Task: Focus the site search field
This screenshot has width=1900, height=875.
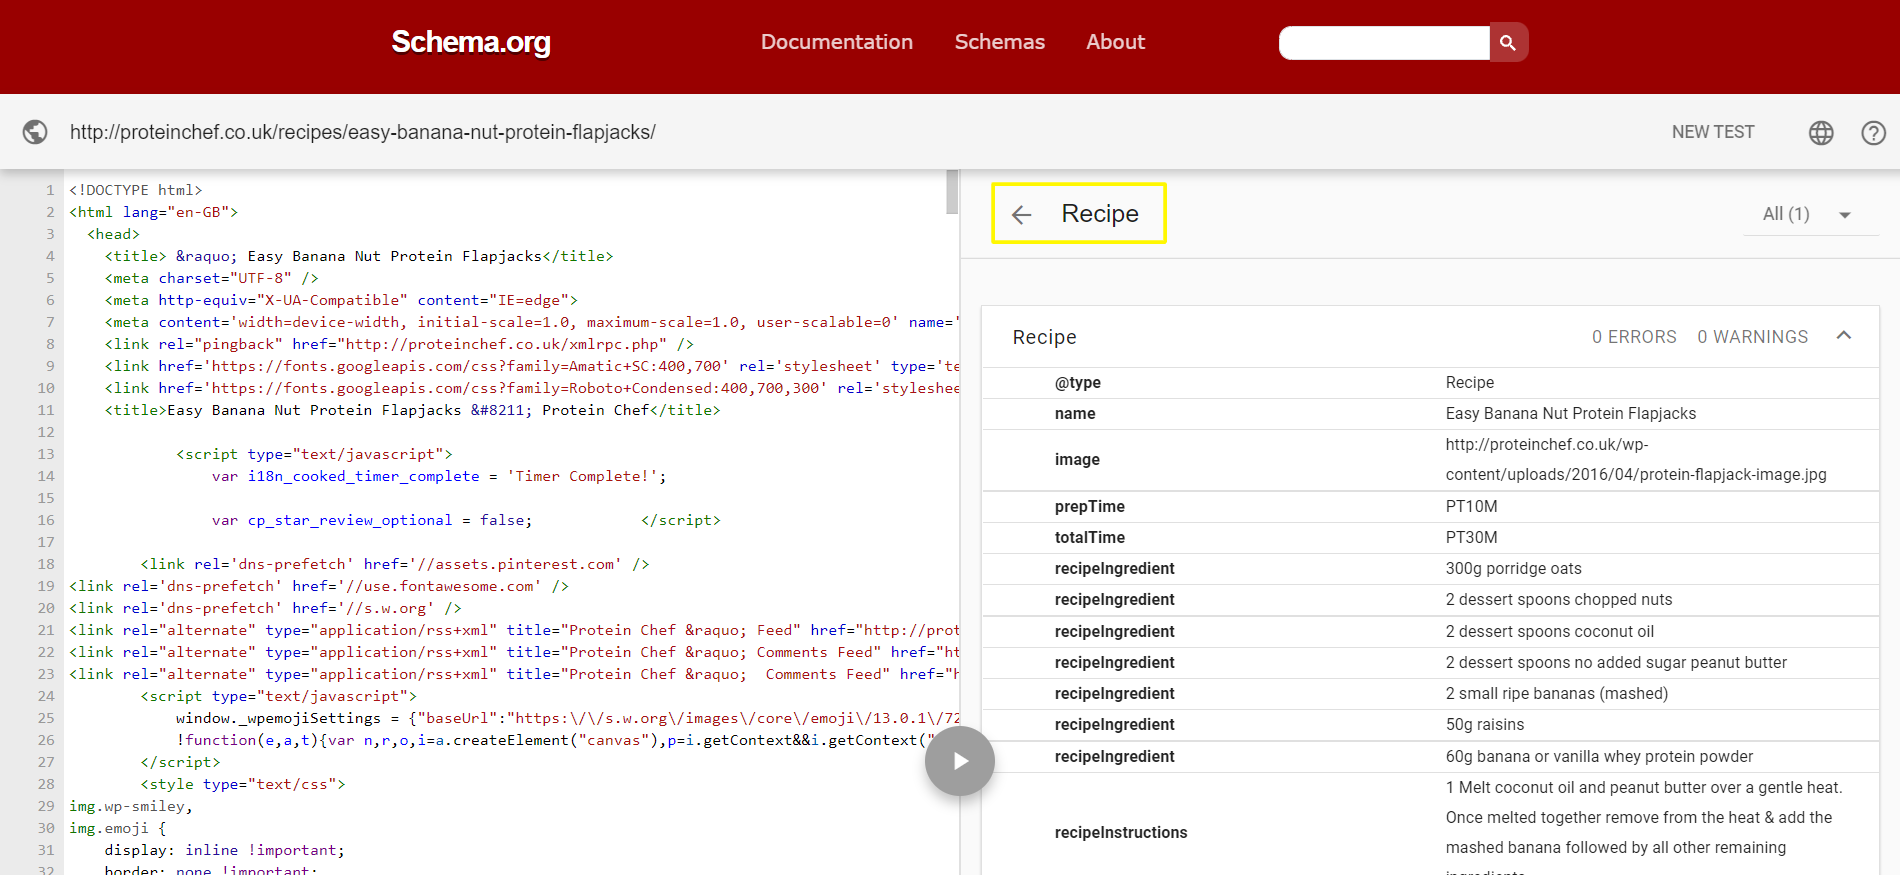Action: point(1384,42)
